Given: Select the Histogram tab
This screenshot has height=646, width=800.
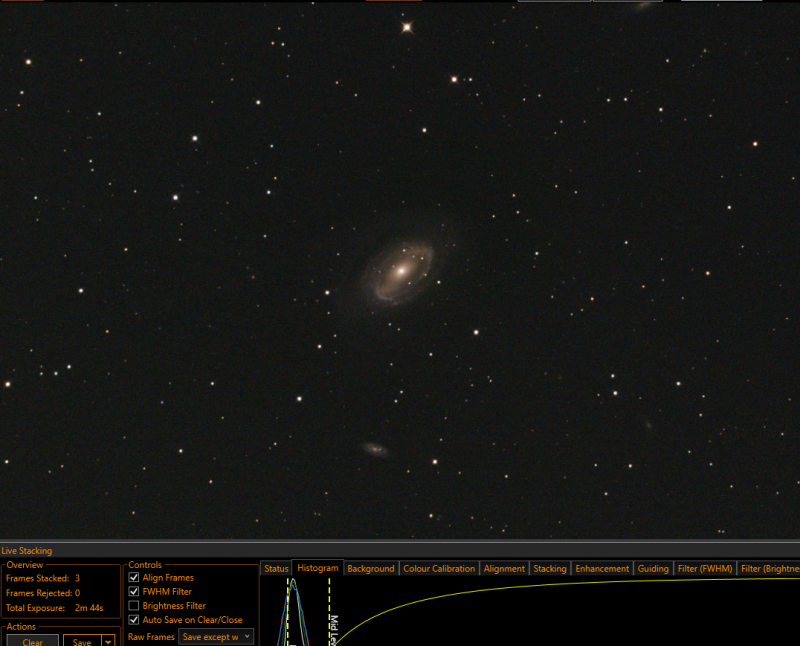Looking at the screenshot, I should coord(317,567).
